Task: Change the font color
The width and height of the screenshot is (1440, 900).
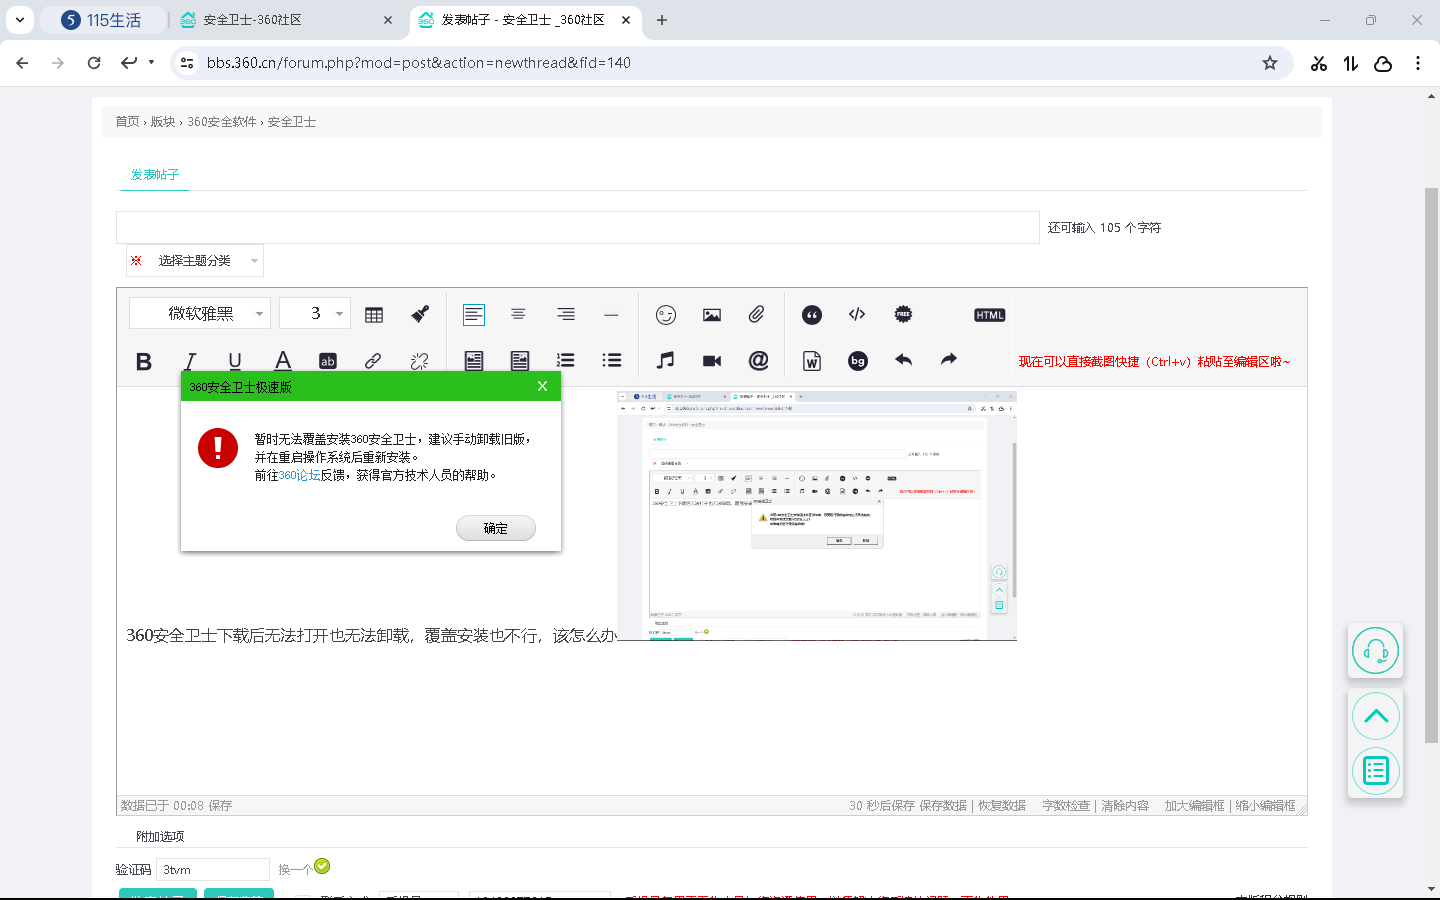Action: point(283,361)
